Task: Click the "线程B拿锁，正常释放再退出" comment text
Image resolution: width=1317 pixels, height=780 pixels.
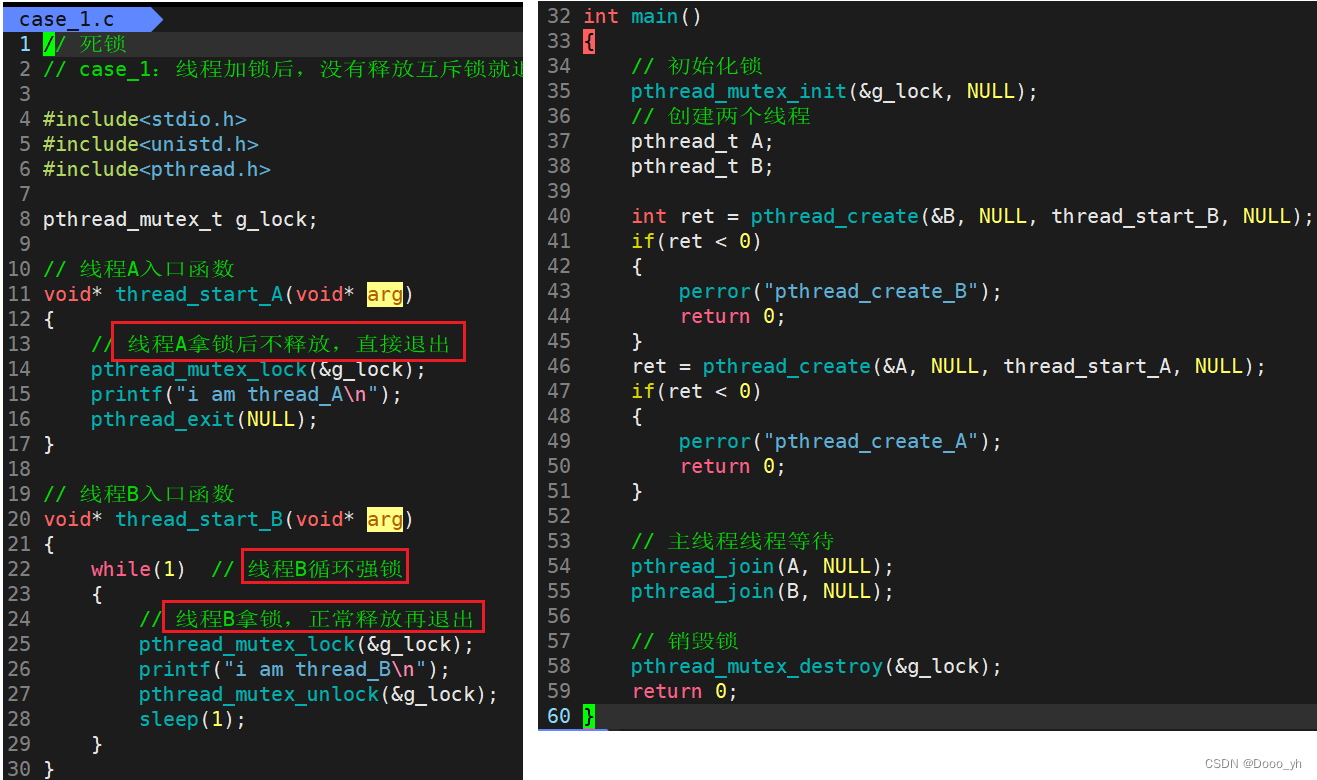Action: point(325,619)
